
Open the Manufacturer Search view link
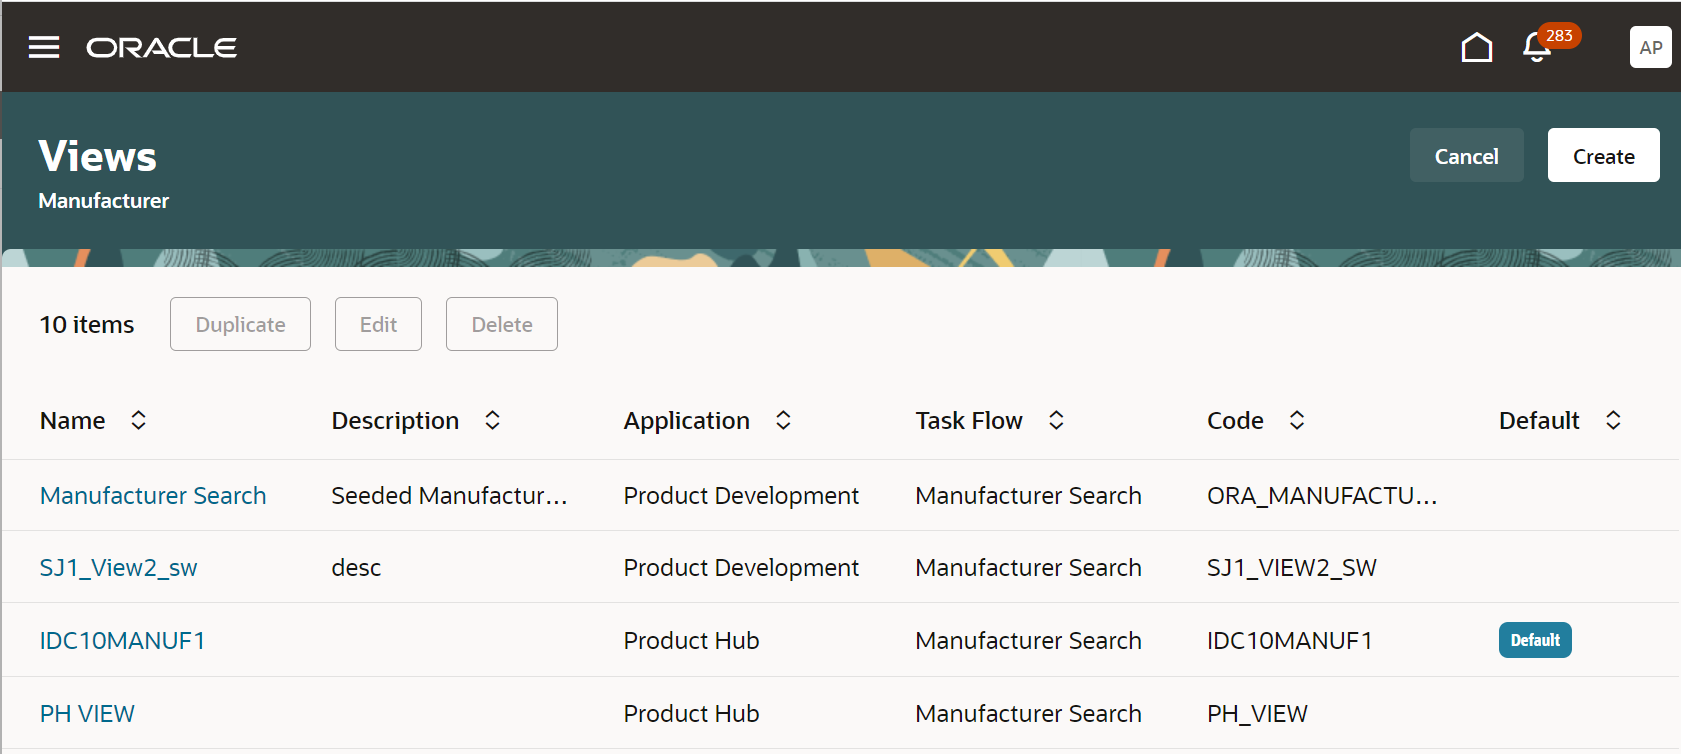pyautogui.click(x=153, y=495)
